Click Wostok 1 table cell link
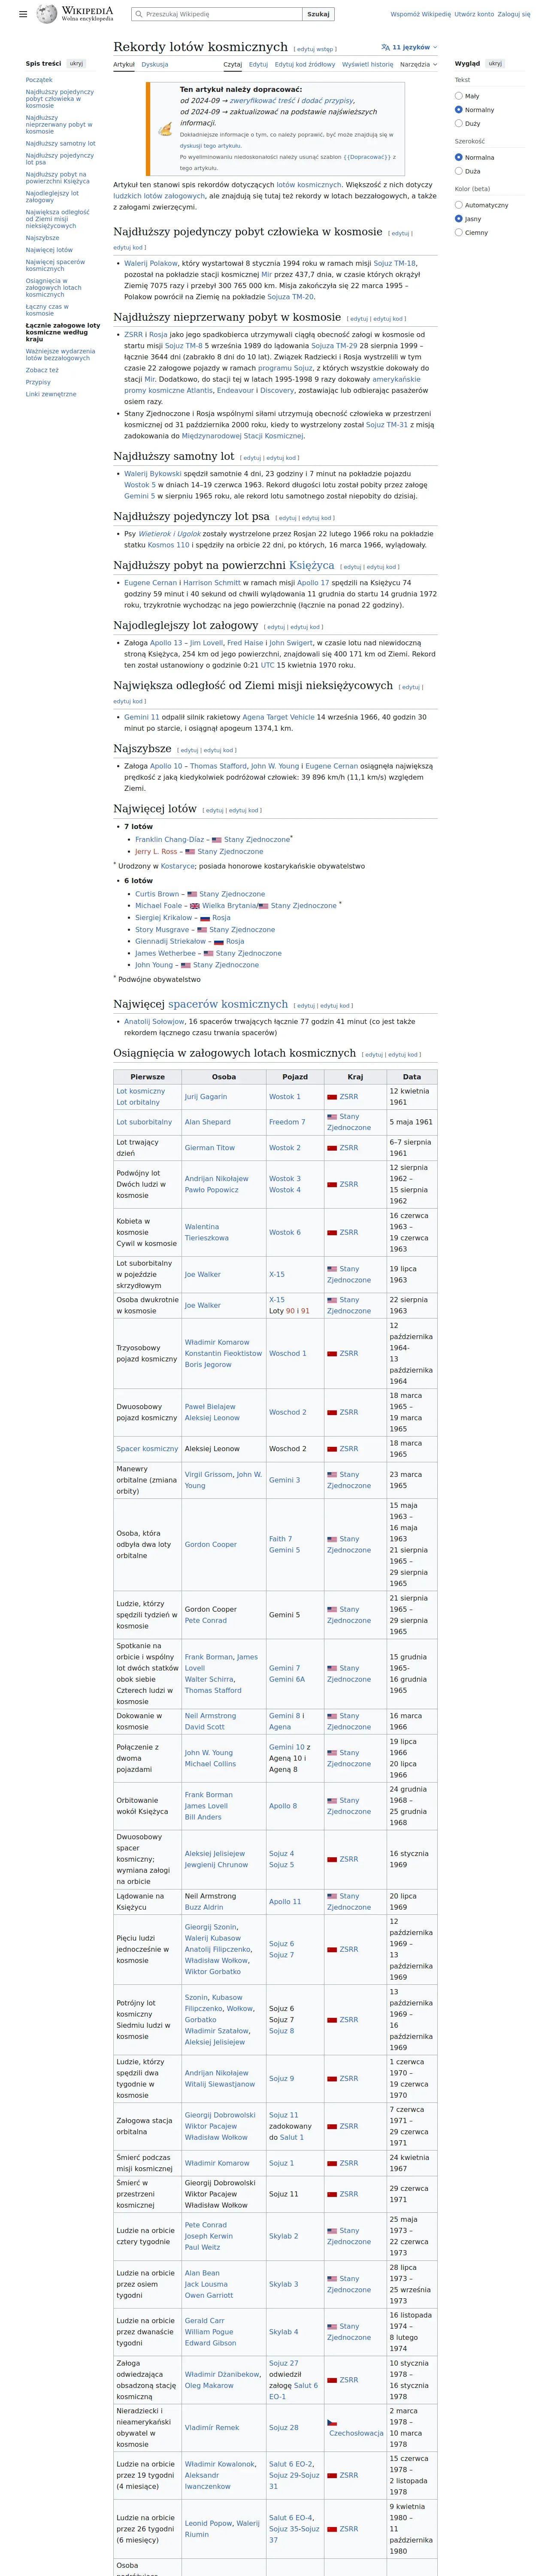Viewport: 551px width, 2576px height. (284, 1097)
